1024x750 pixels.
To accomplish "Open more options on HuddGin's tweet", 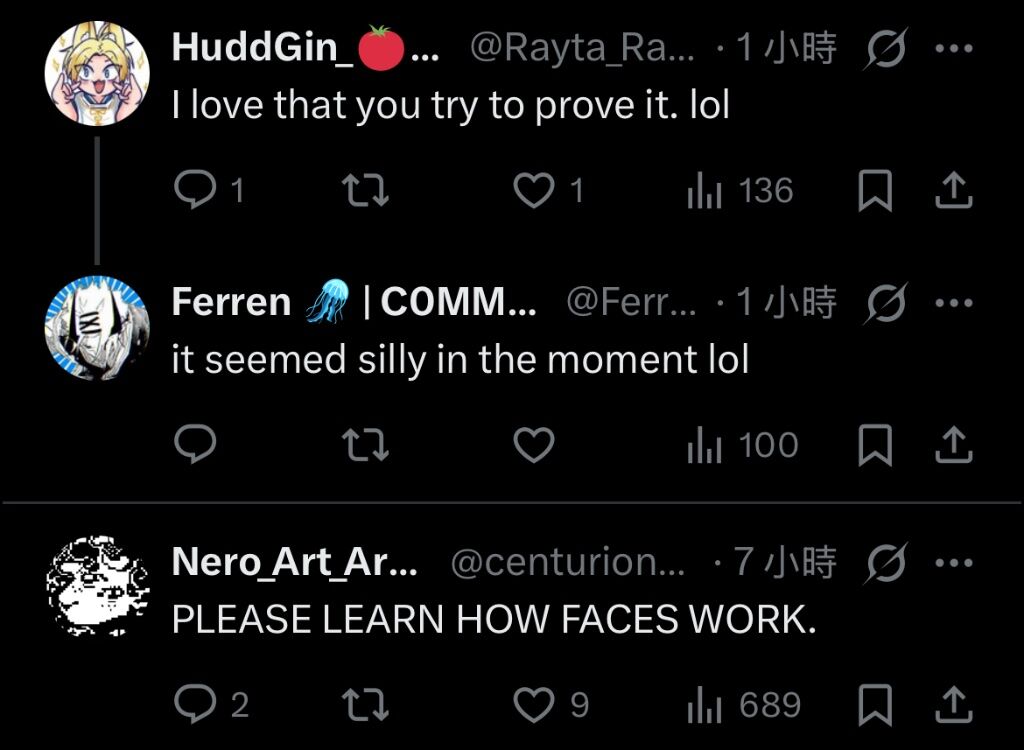I will tap(954, 48).
